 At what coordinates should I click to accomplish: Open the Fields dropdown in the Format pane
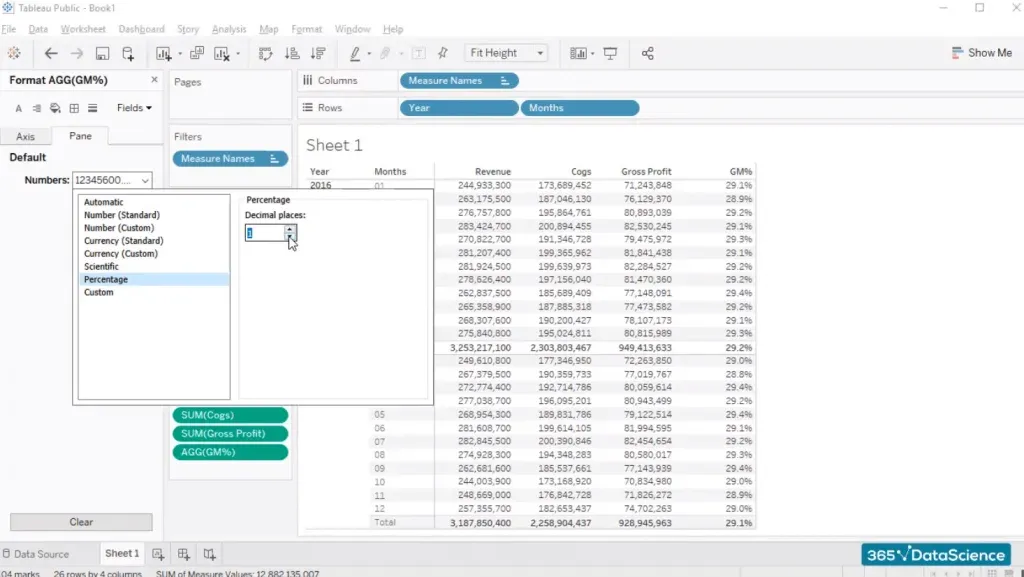(x=134, y=108)
